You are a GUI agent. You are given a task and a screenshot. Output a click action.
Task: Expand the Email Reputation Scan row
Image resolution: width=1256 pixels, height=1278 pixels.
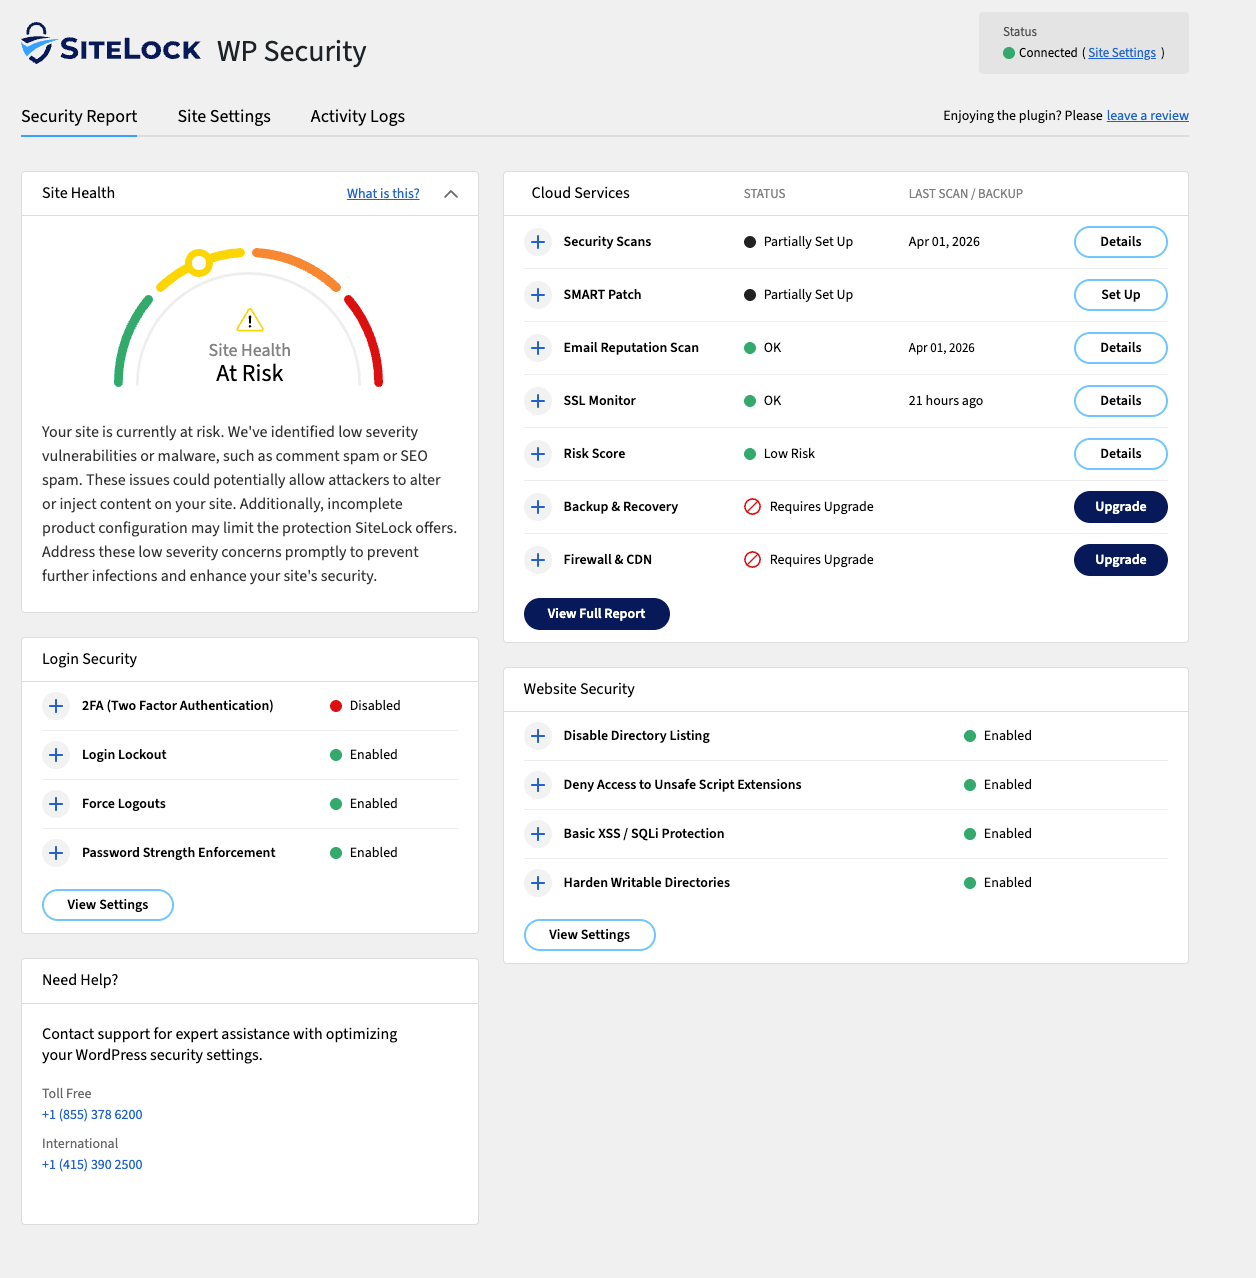coord(538,348)
